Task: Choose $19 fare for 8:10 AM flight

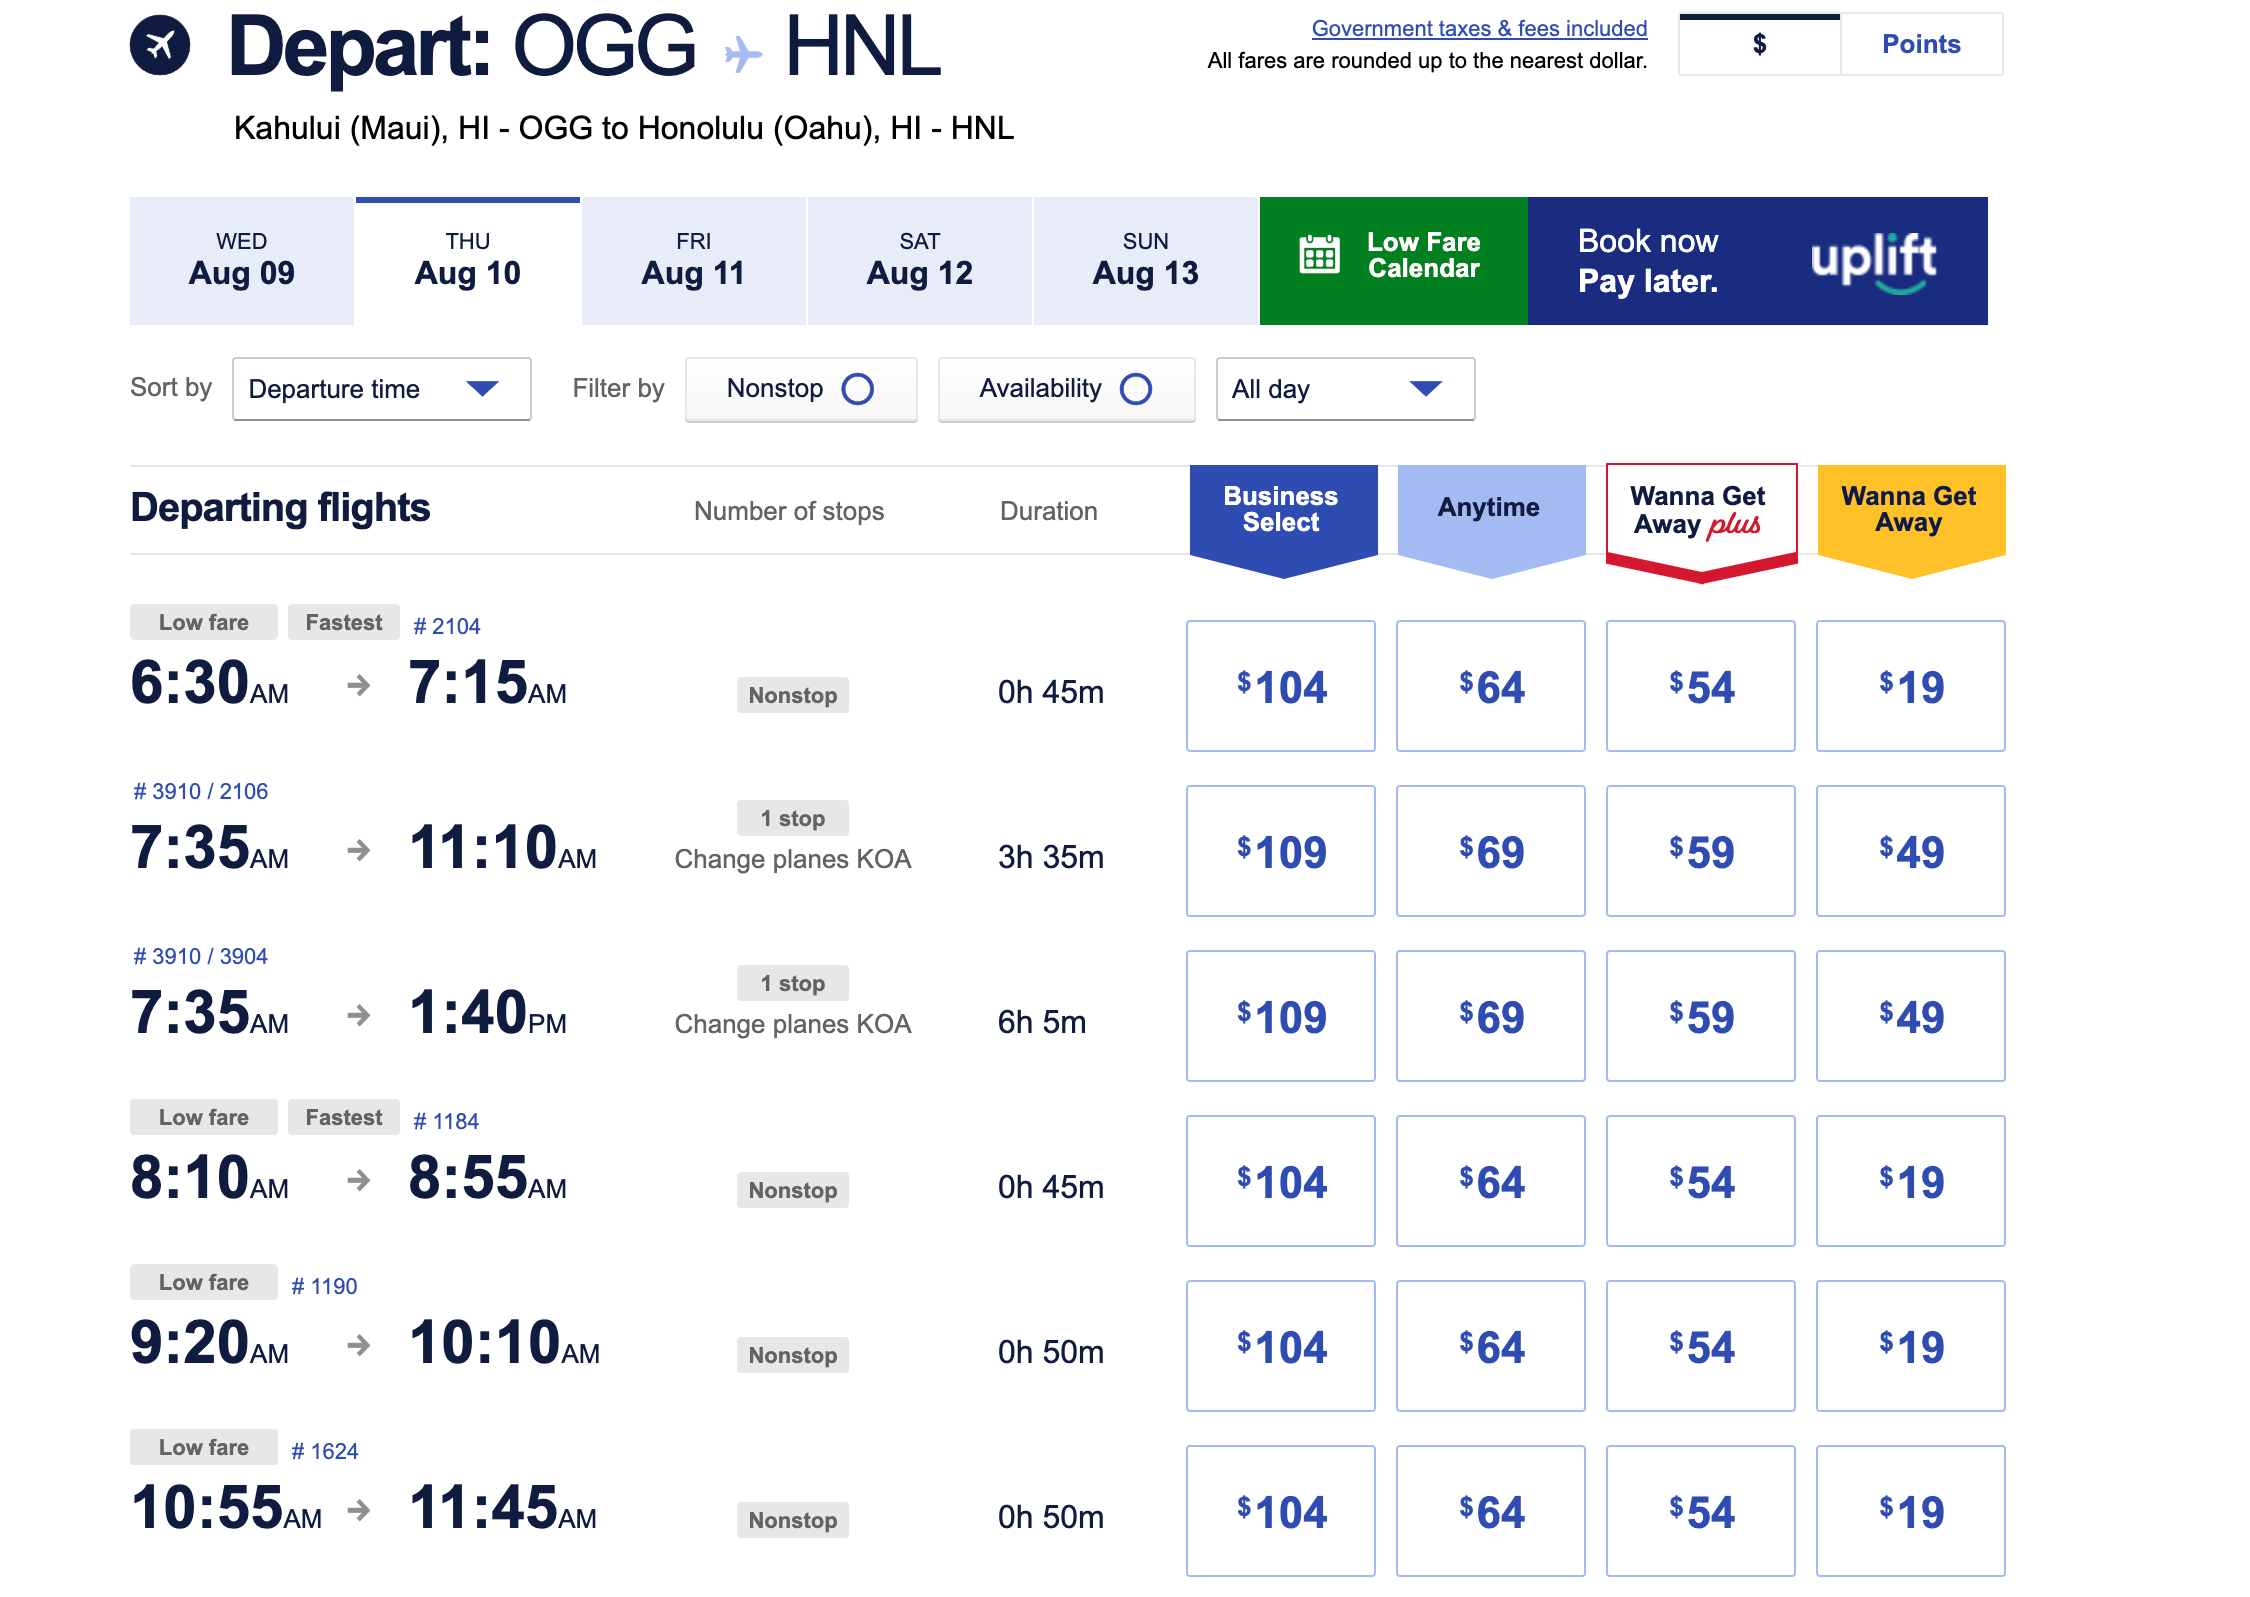Action: [x=1910, y=1181]
